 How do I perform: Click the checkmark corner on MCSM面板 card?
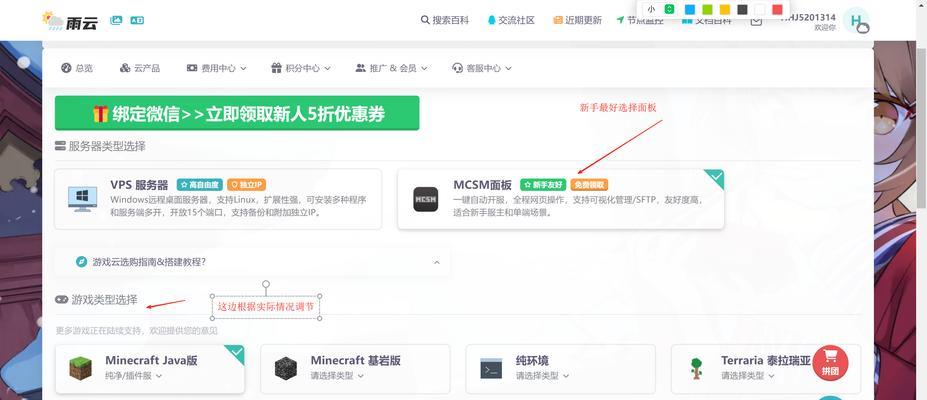pyautogui.click(x=715, y=177)
